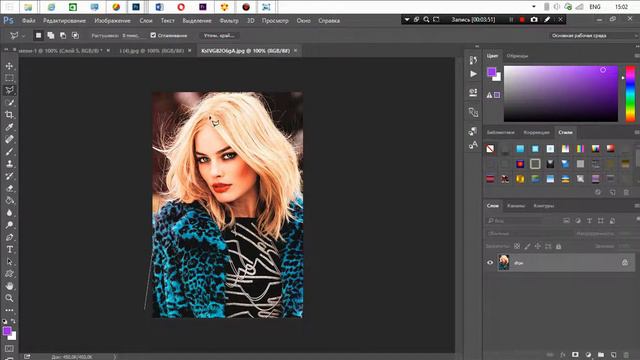Select the Blur tool

click(9, 213)
